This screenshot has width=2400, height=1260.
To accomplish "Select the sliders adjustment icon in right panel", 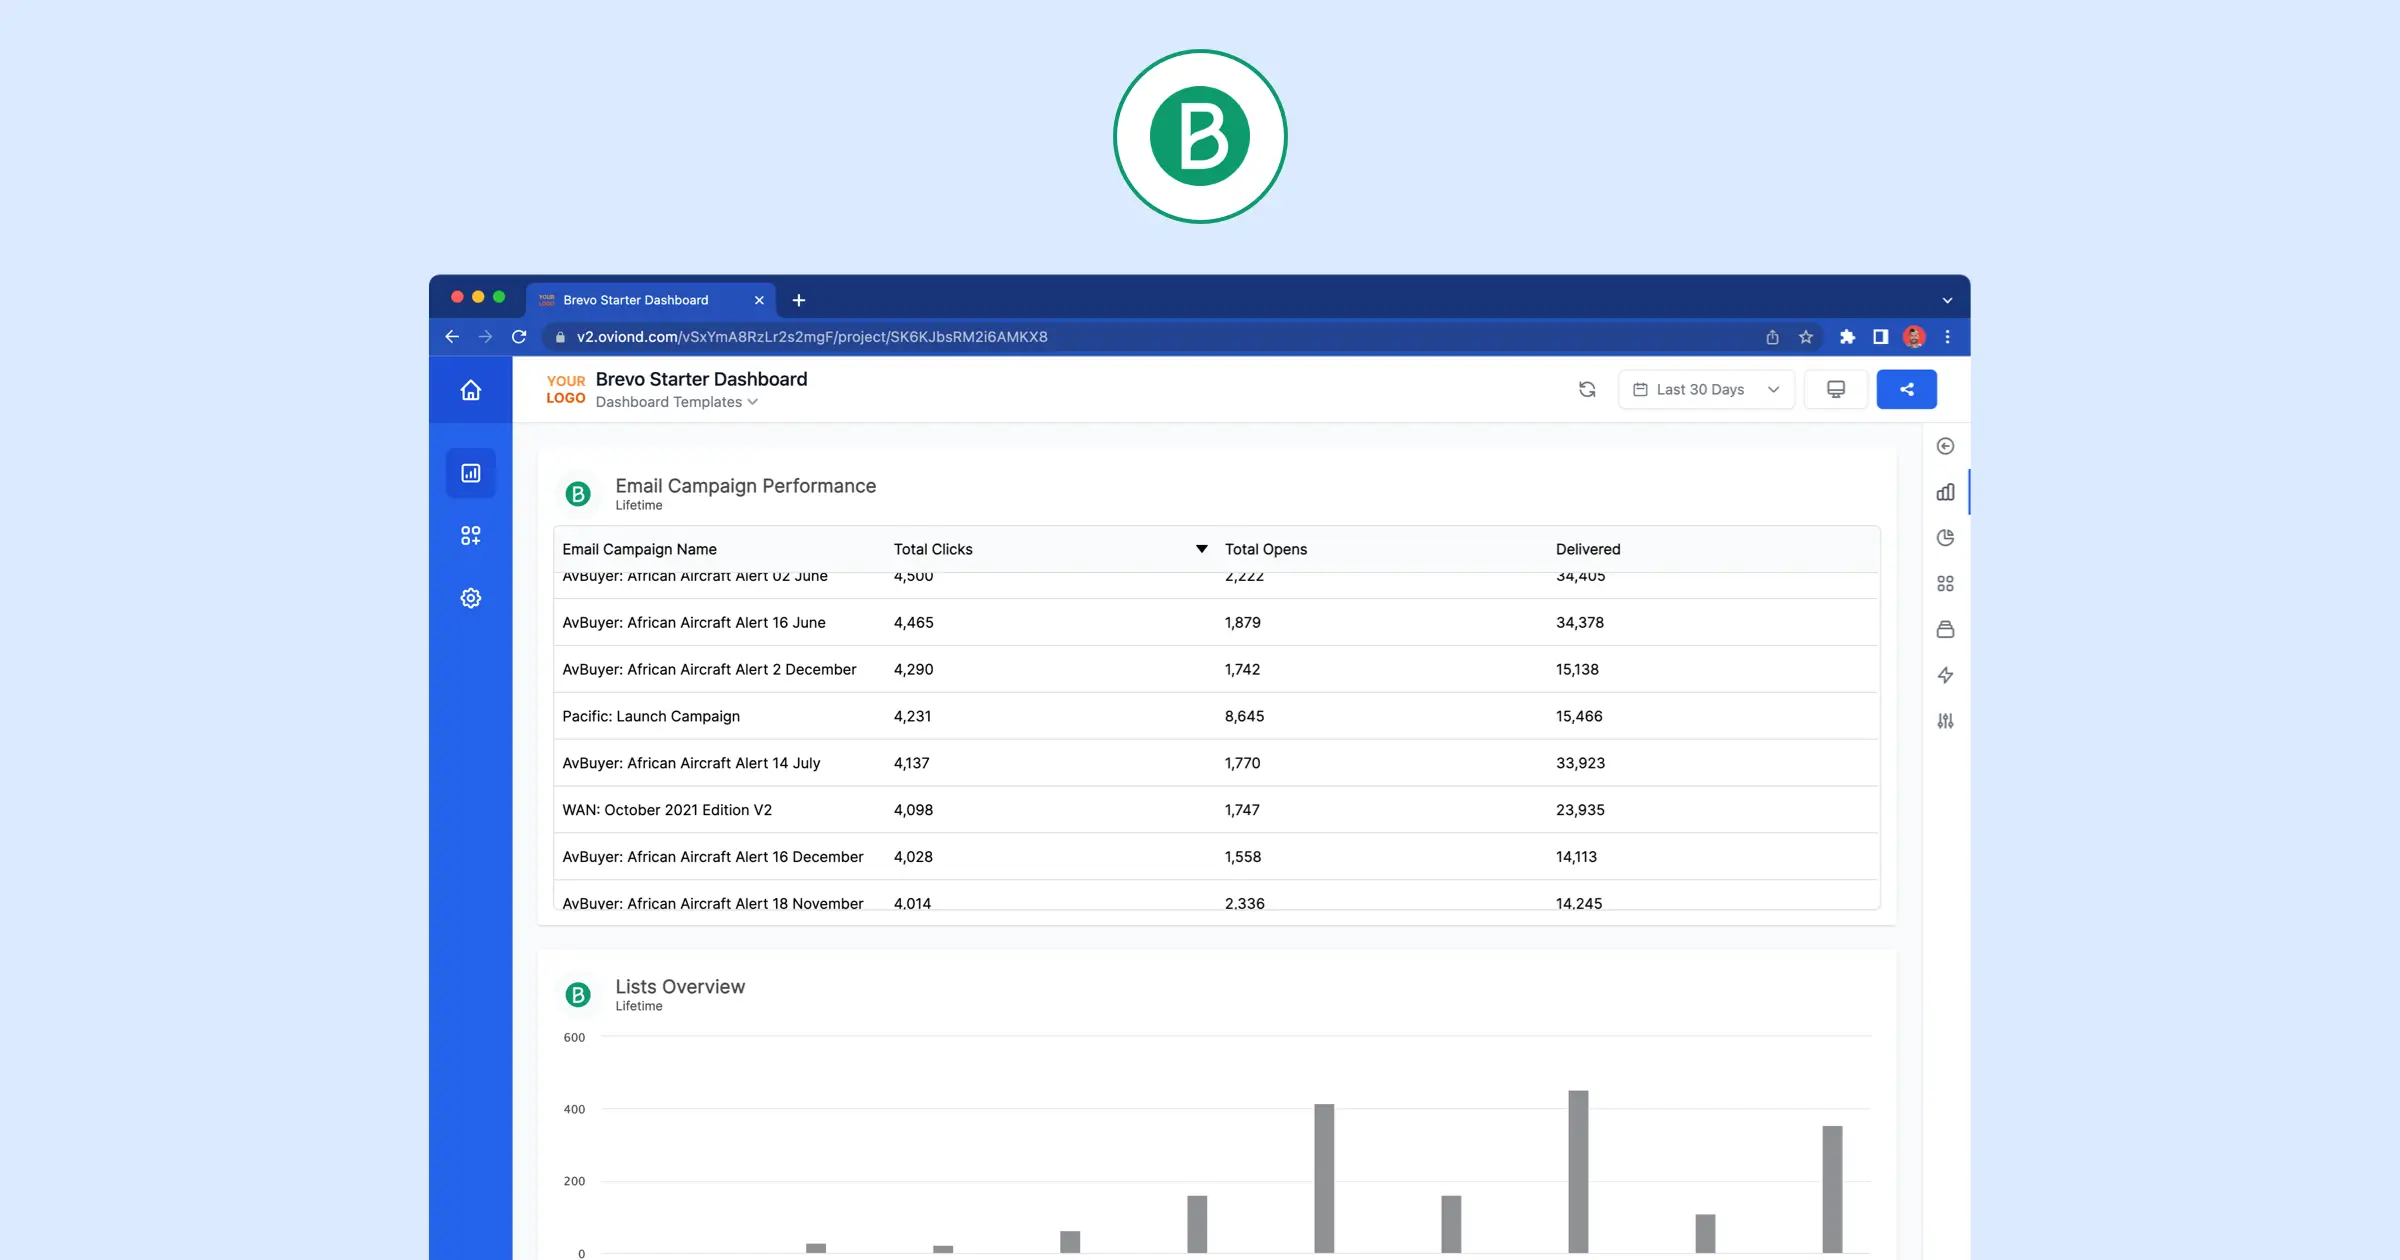I will point(1945,721).
